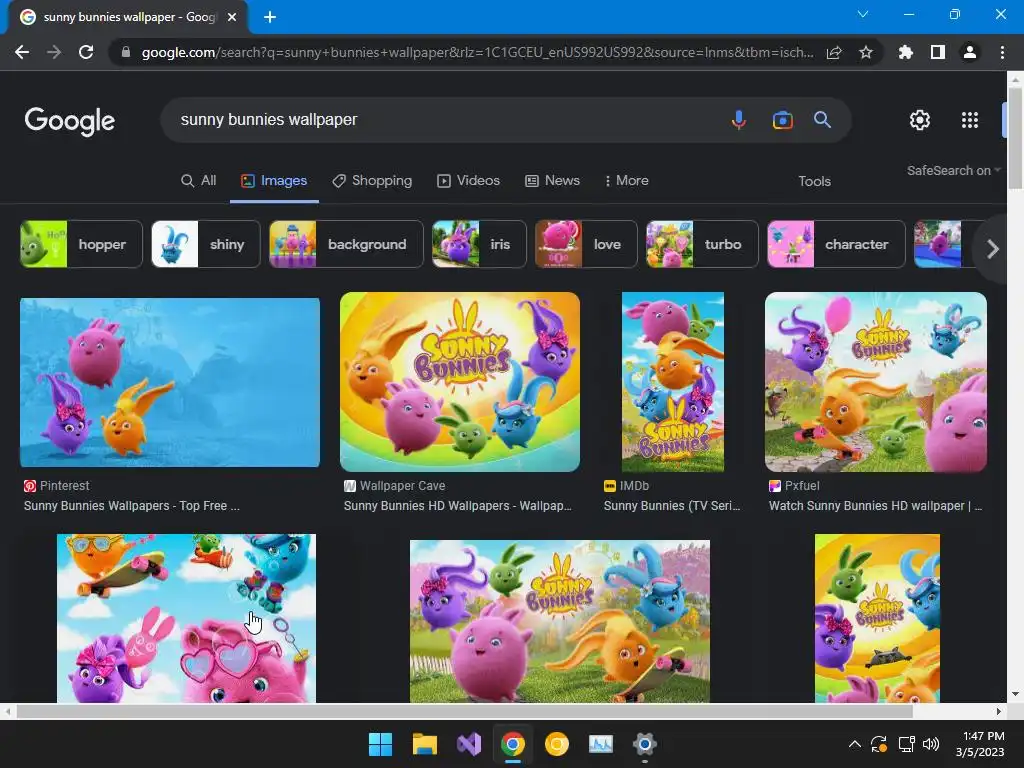
Task: Click the Wallpaper Cave source label
Action: pyautogui.click(x=394, y=486)
